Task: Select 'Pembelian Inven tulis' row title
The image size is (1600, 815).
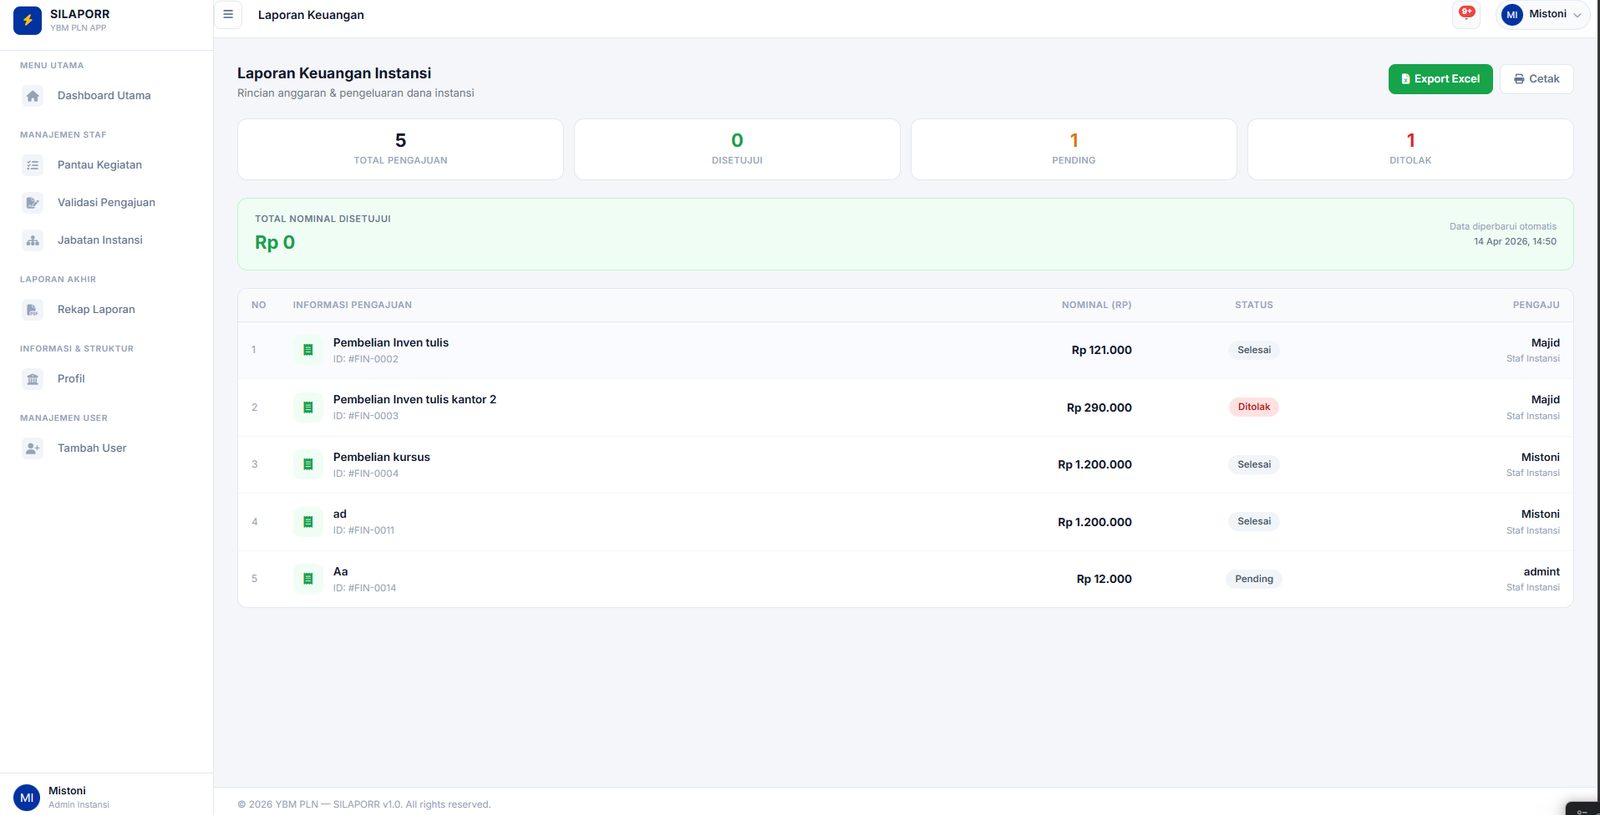Action: pyautogui.click(x=391, y=343)
